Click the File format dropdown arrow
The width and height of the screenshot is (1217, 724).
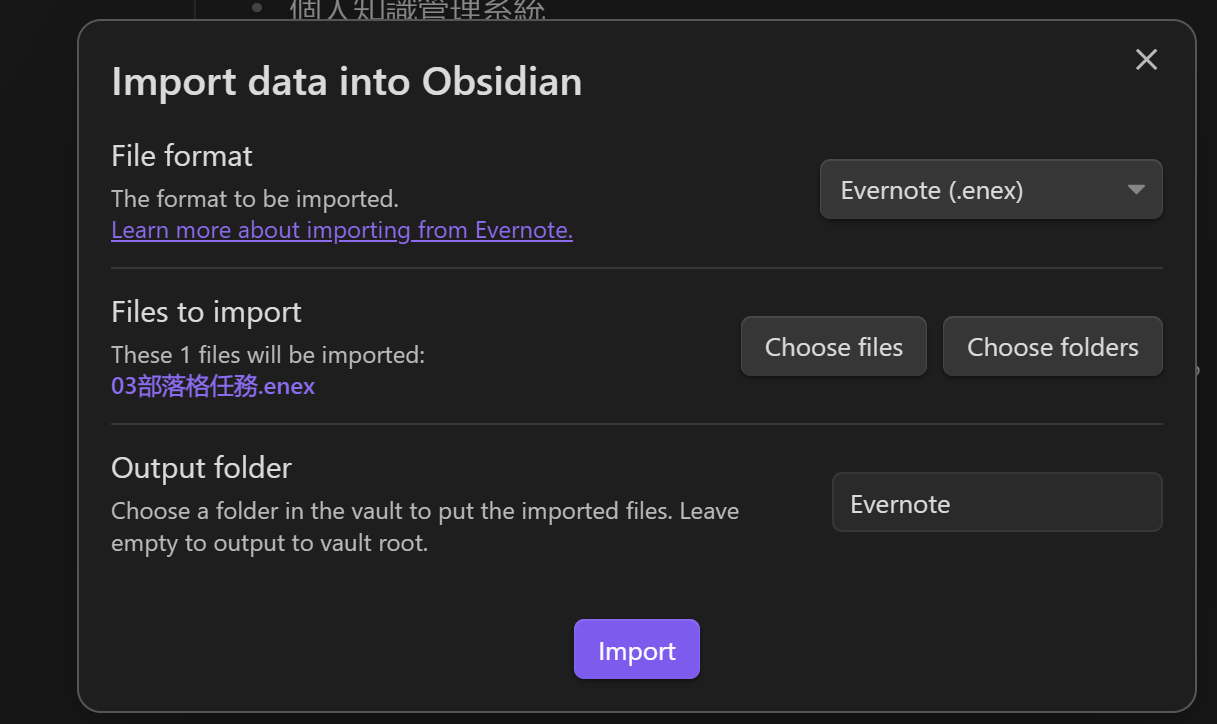(1136, 190)
